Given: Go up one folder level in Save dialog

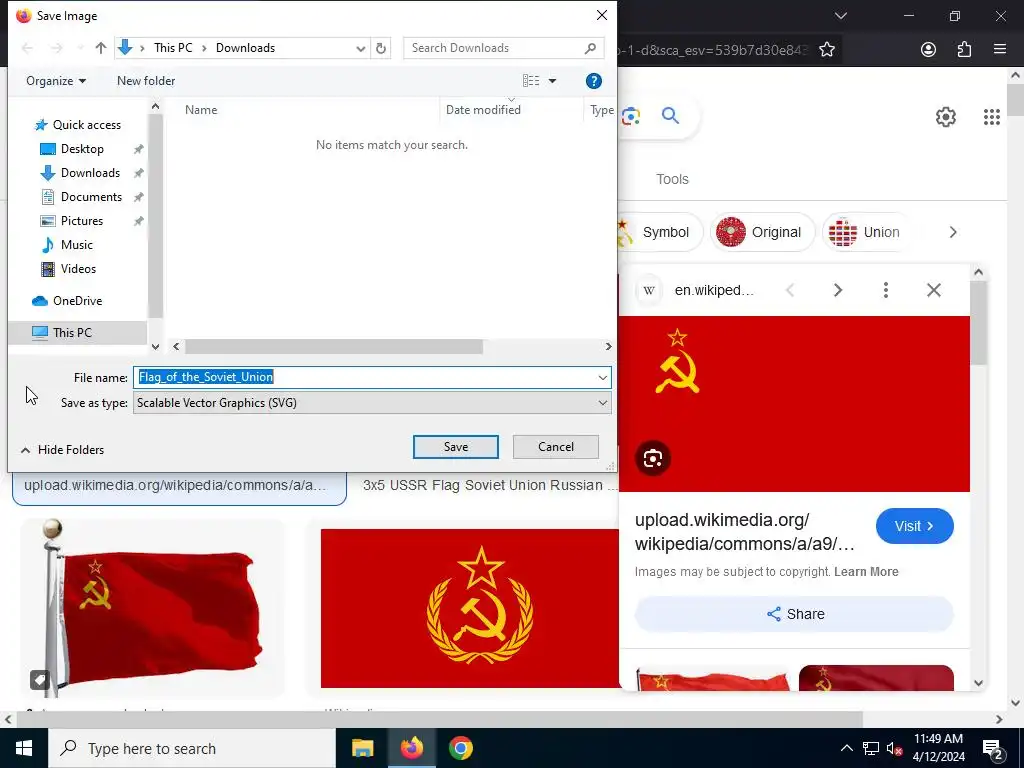Looking at the screenshot, I should (x=101, y=48).
